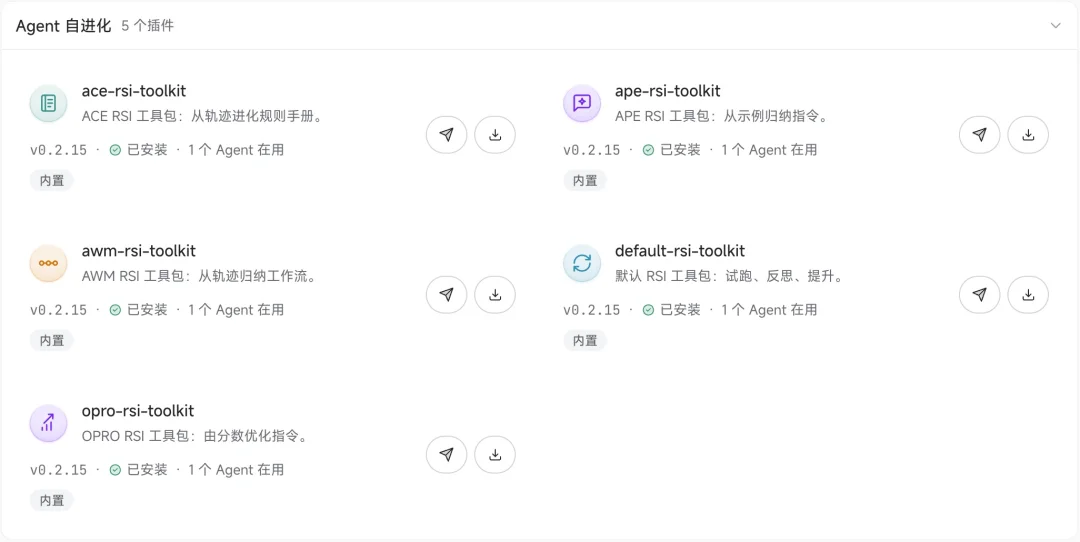Click the send icon for awm-rsi-toolkit
The image size is (1080, 542).
tap(446, 295)
